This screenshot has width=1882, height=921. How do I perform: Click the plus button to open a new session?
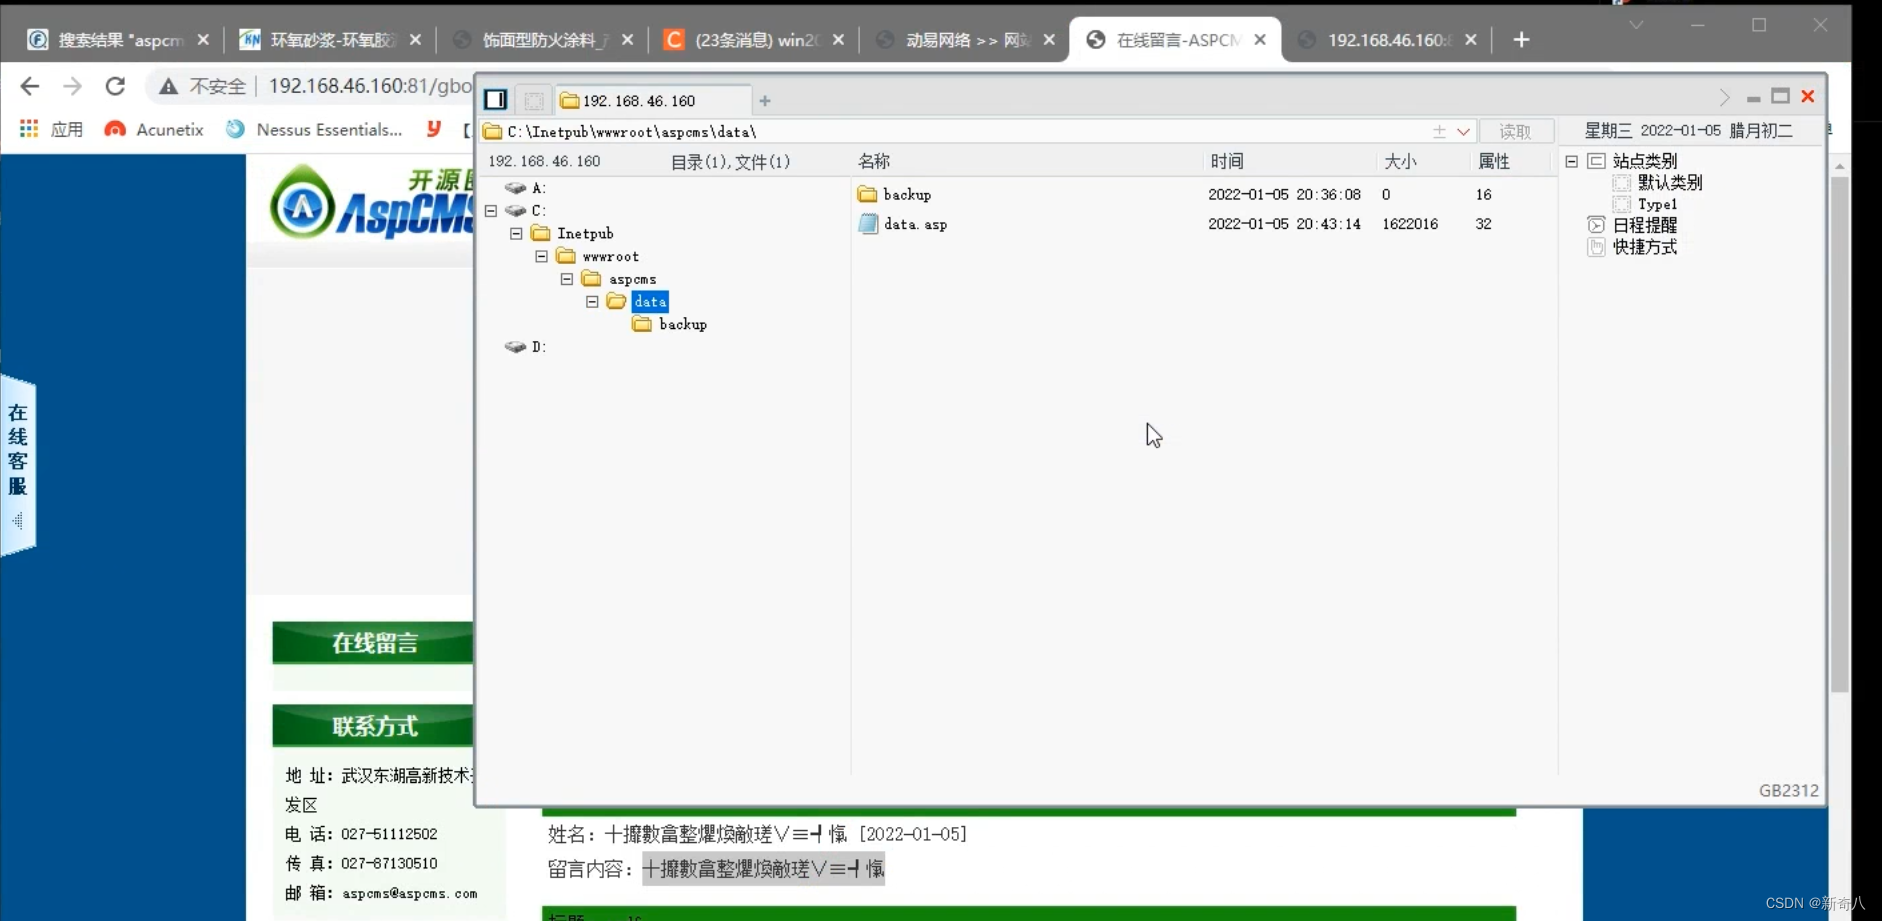[x=764, y=100]
